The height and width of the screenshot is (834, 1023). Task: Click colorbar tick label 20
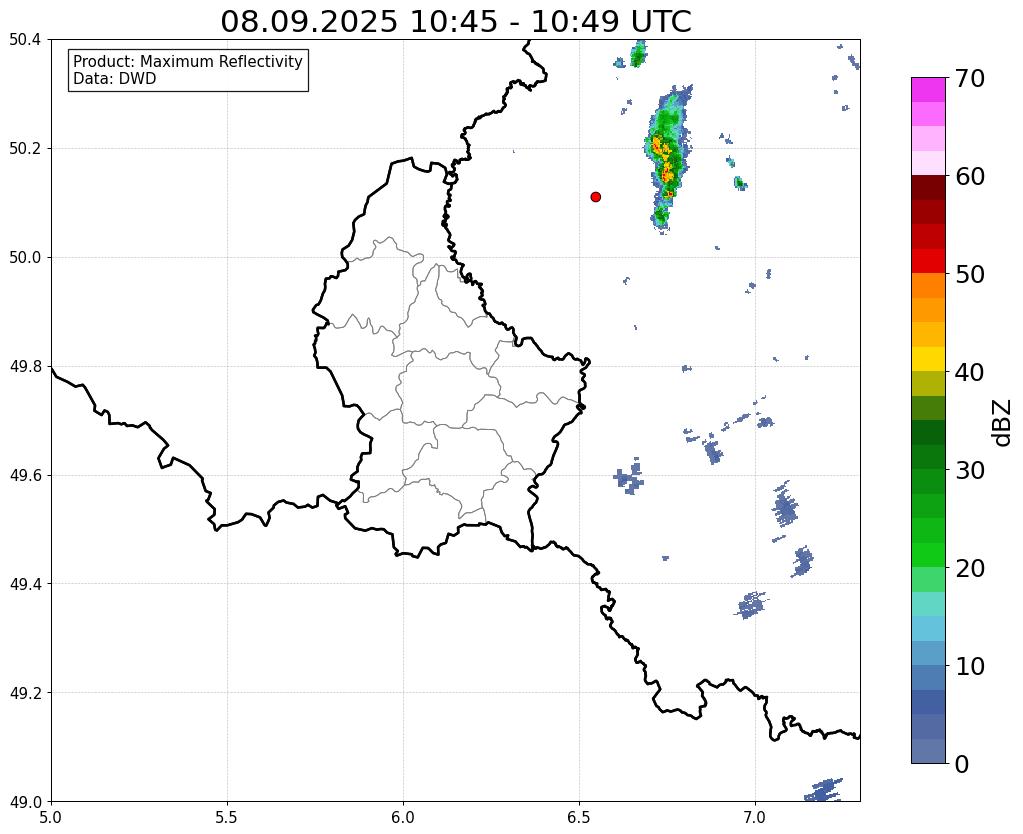pos(970,568)
